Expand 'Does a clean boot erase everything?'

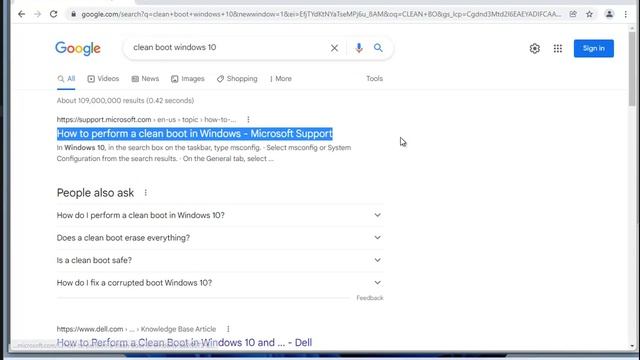click(x=220, y=238)
